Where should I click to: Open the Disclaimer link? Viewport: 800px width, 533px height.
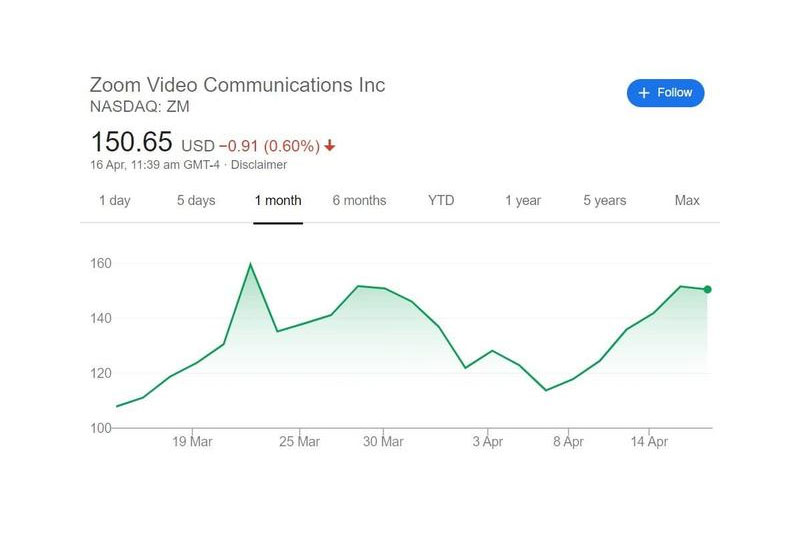click(259, 165)
